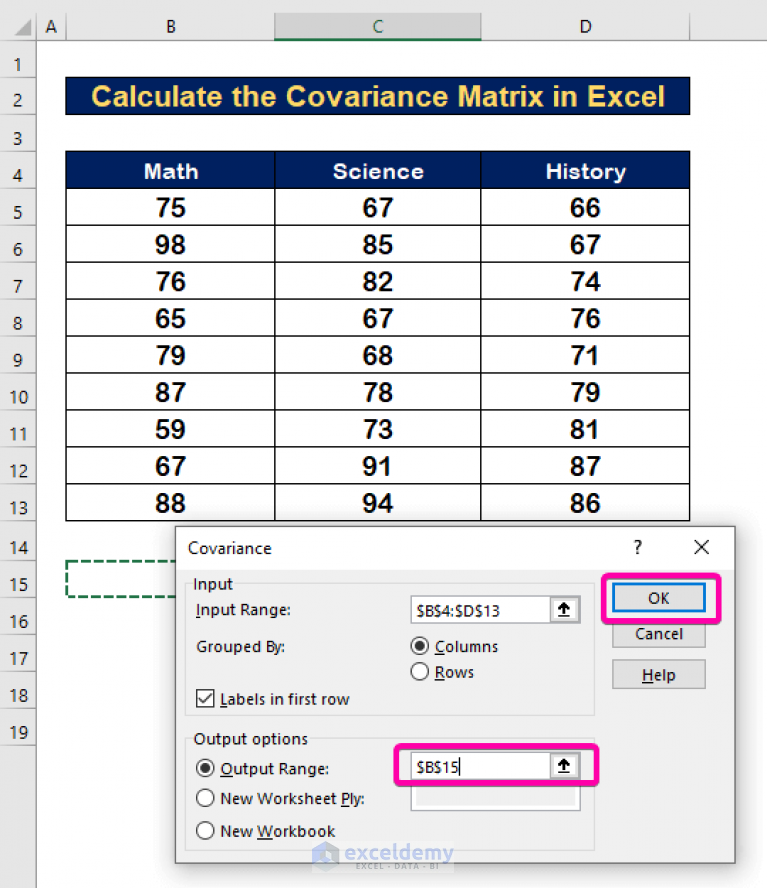Image resolution: width=767 pixels, height=888 pixels.
Task: Select the Rows grouping radio button
Action: pyautogui.click(x=420, y=672)
